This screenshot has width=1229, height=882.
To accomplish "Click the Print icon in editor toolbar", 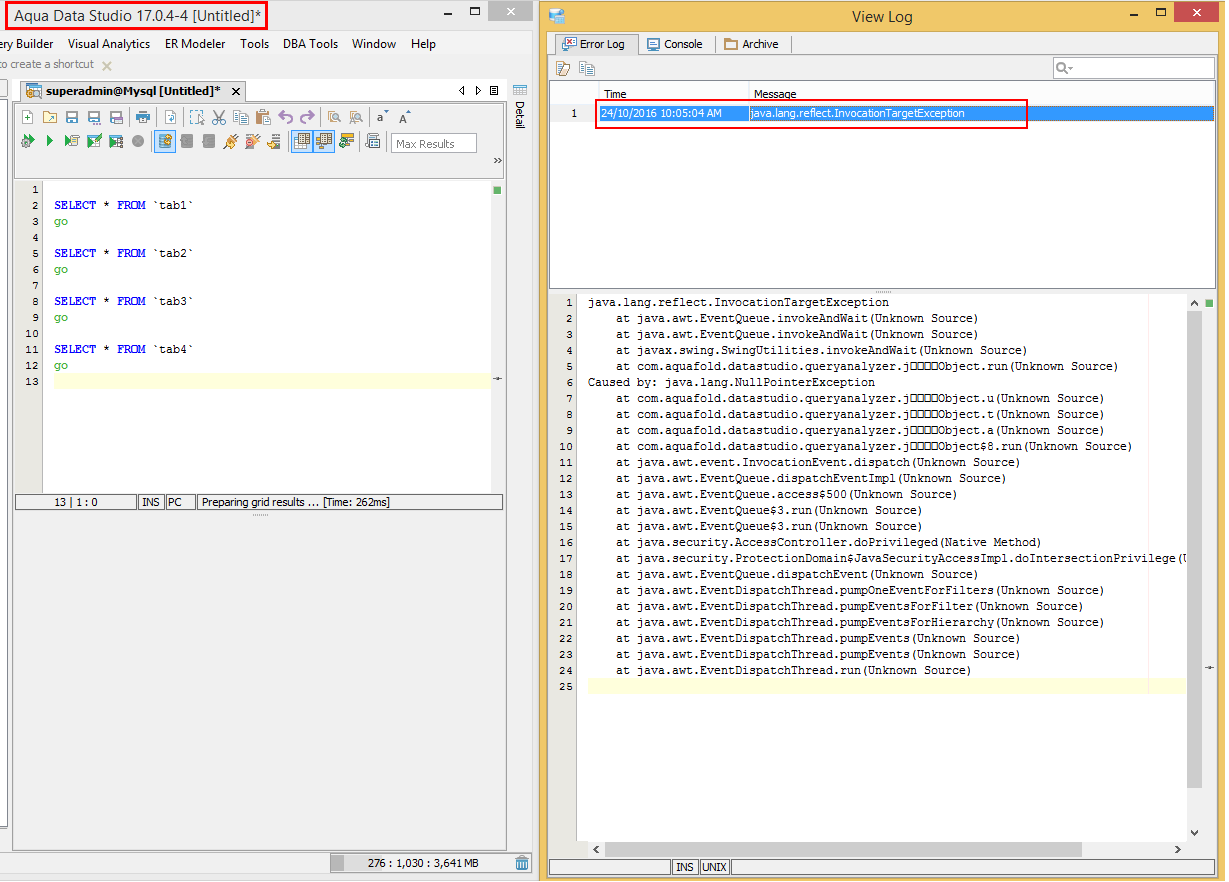I will [143, 117].
